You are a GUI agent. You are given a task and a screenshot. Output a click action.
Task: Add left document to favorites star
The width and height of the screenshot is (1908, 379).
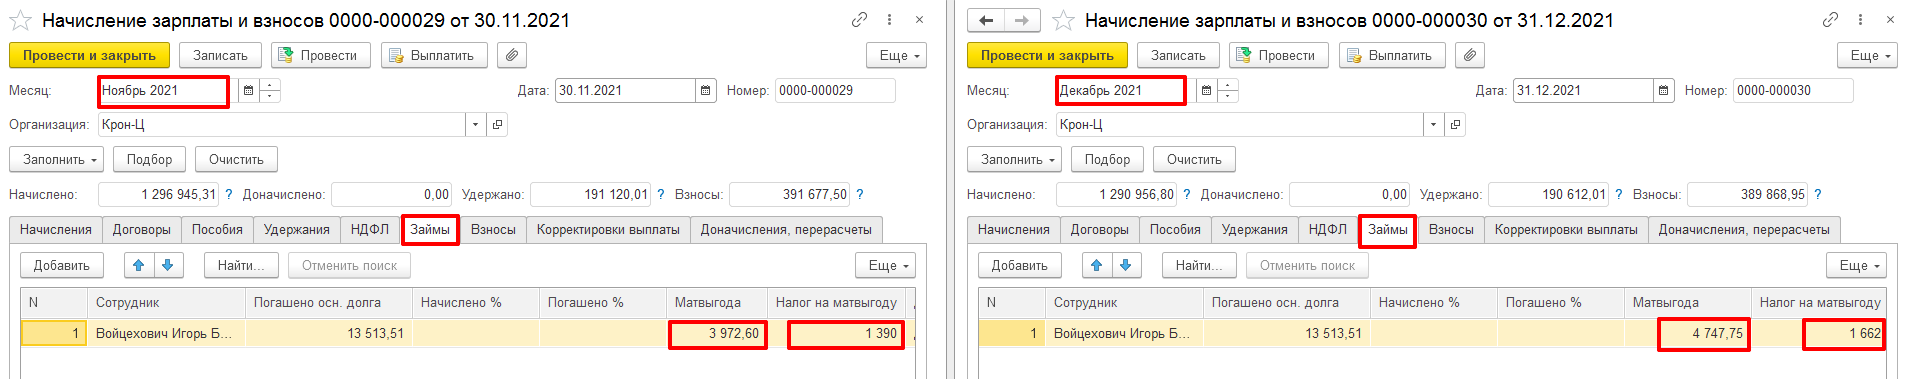(20, 20)
